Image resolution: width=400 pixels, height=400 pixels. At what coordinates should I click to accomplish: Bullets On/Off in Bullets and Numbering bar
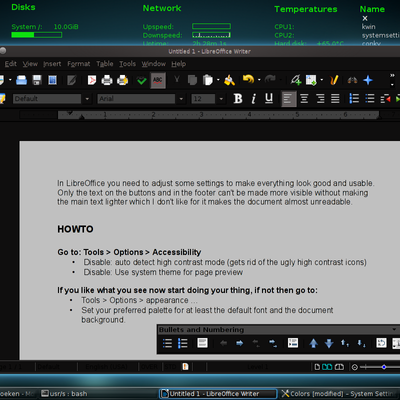(167, 343)
